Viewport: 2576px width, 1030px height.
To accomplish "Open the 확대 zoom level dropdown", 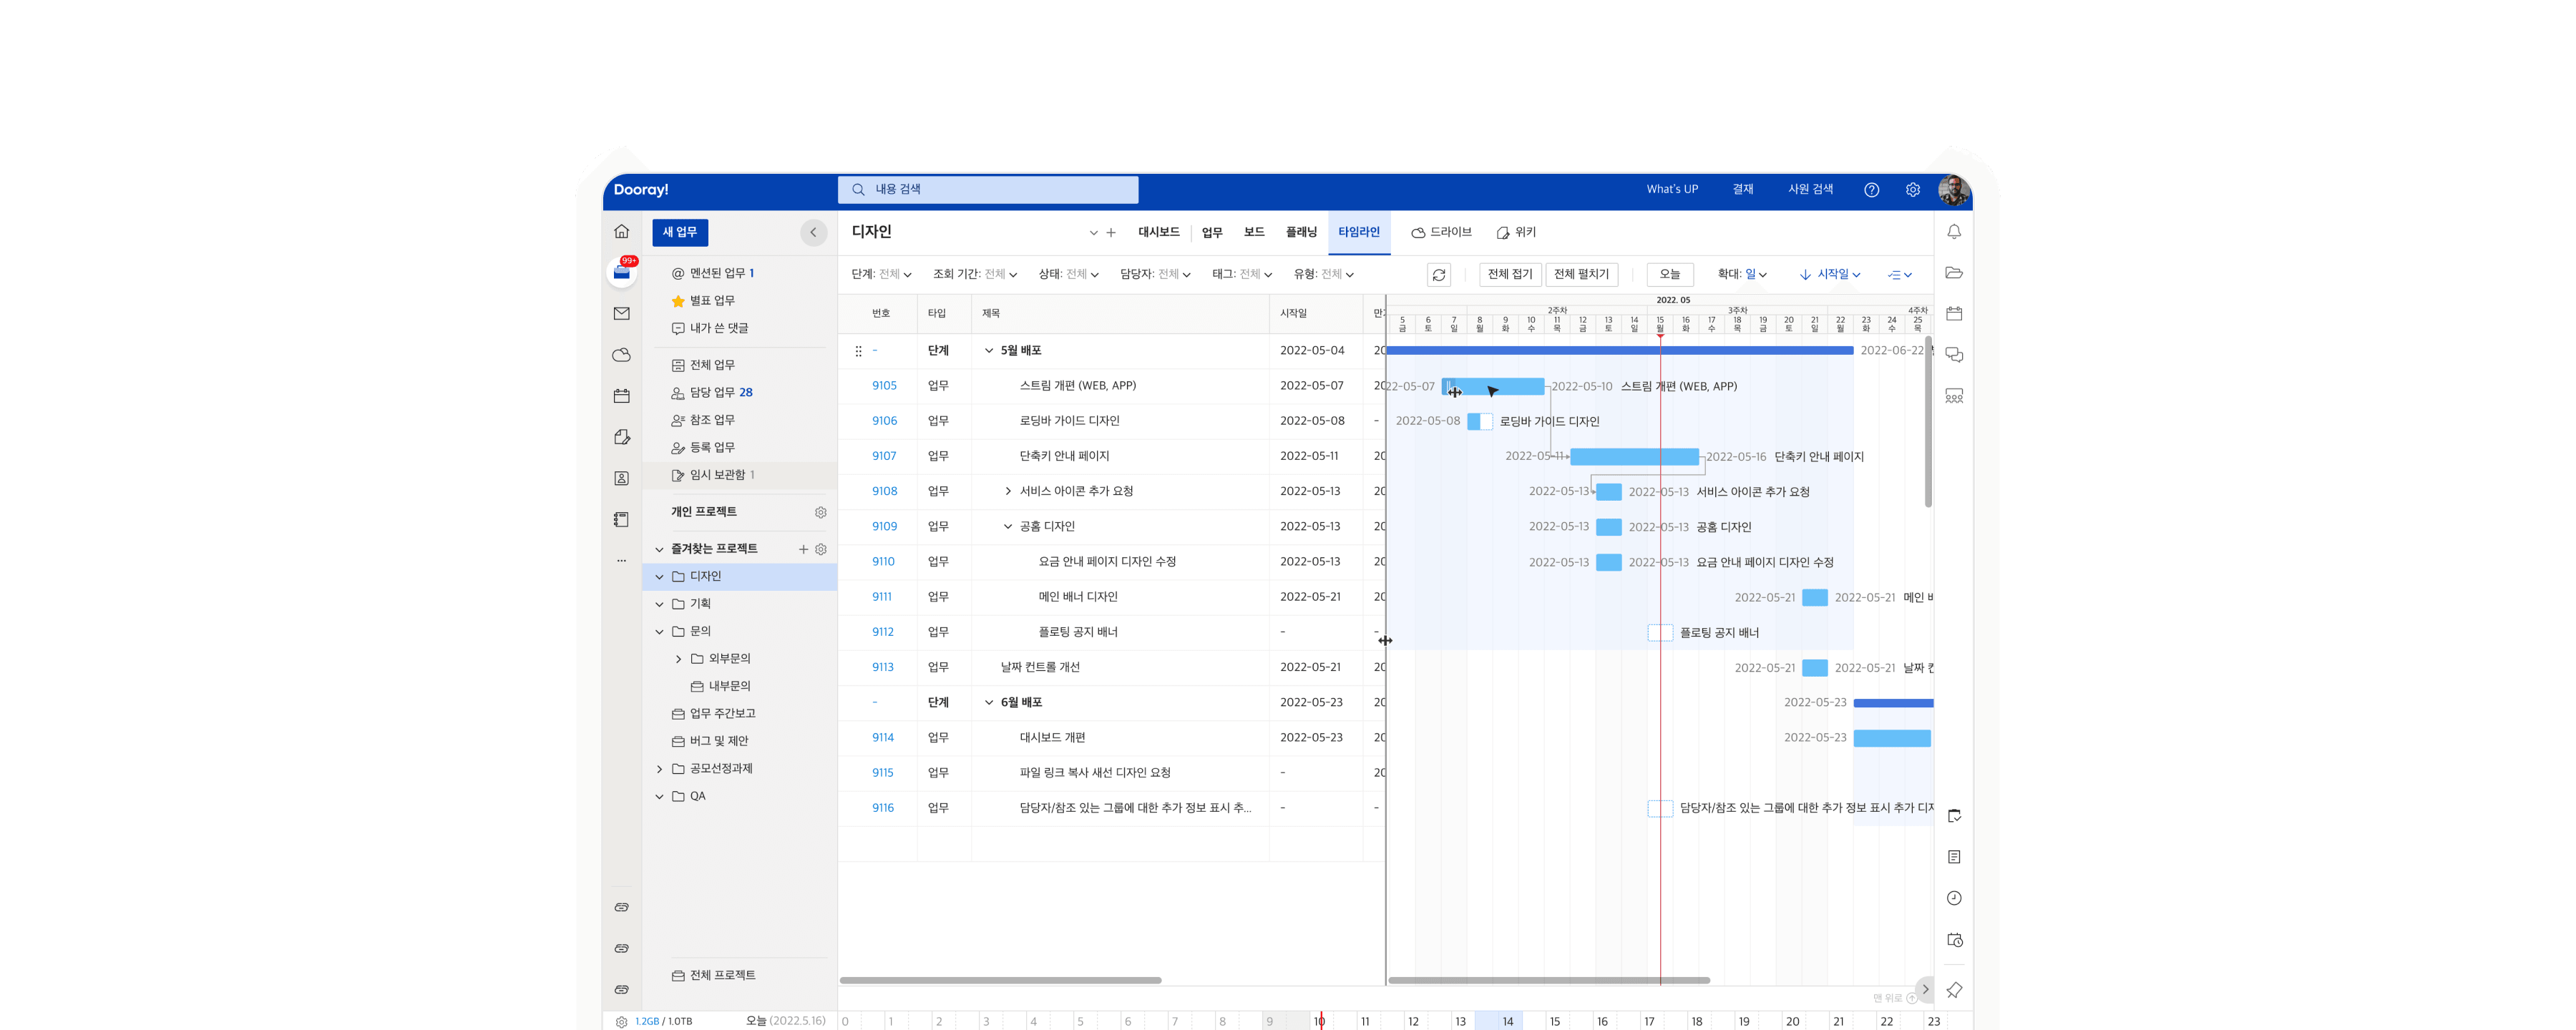I will (x=1742, y=274).
